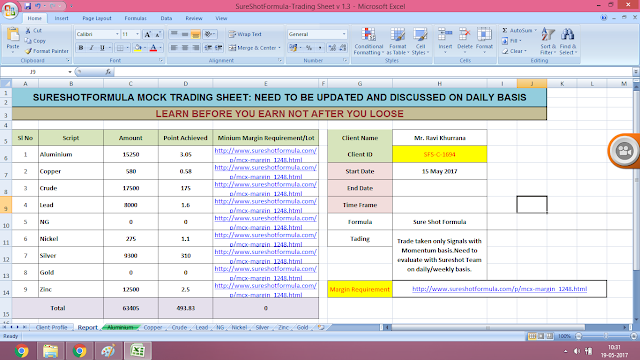Toggle center horizontal alignment

point(185,48)
